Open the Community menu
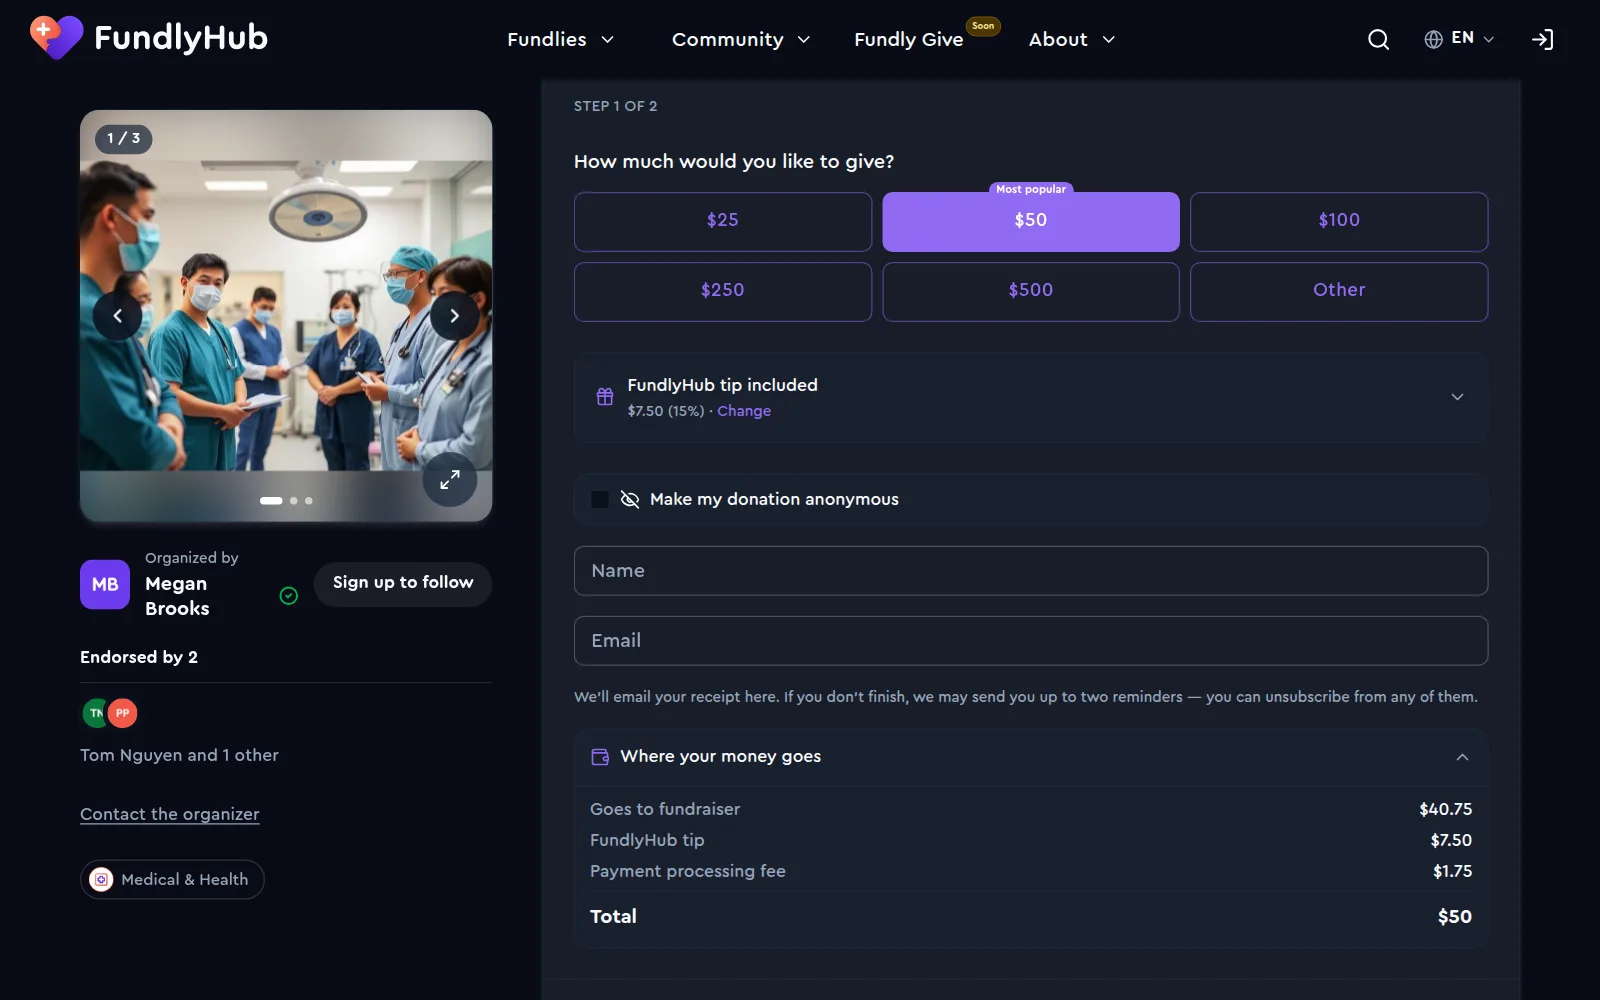The image size is (1600, 1000). click(x=741, y=39)
